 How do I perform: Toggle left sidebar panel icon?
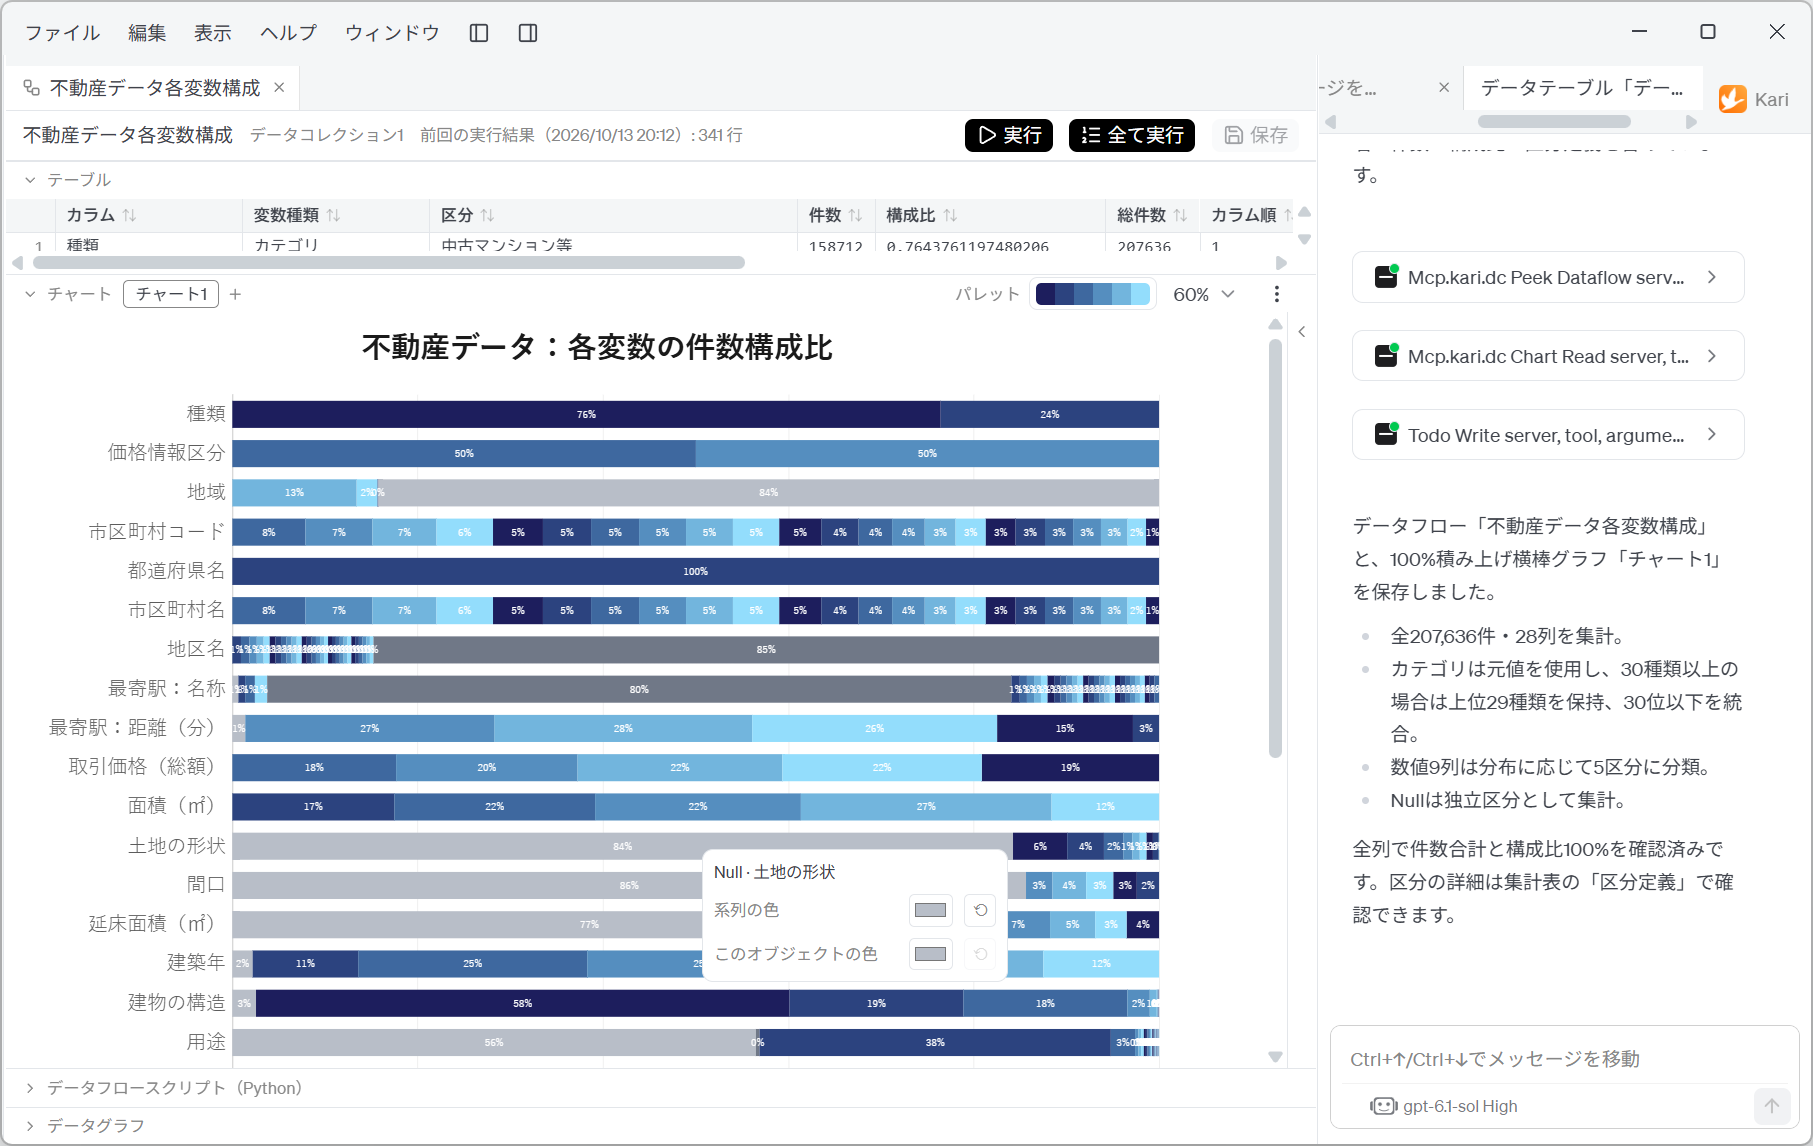pos(479,33)
